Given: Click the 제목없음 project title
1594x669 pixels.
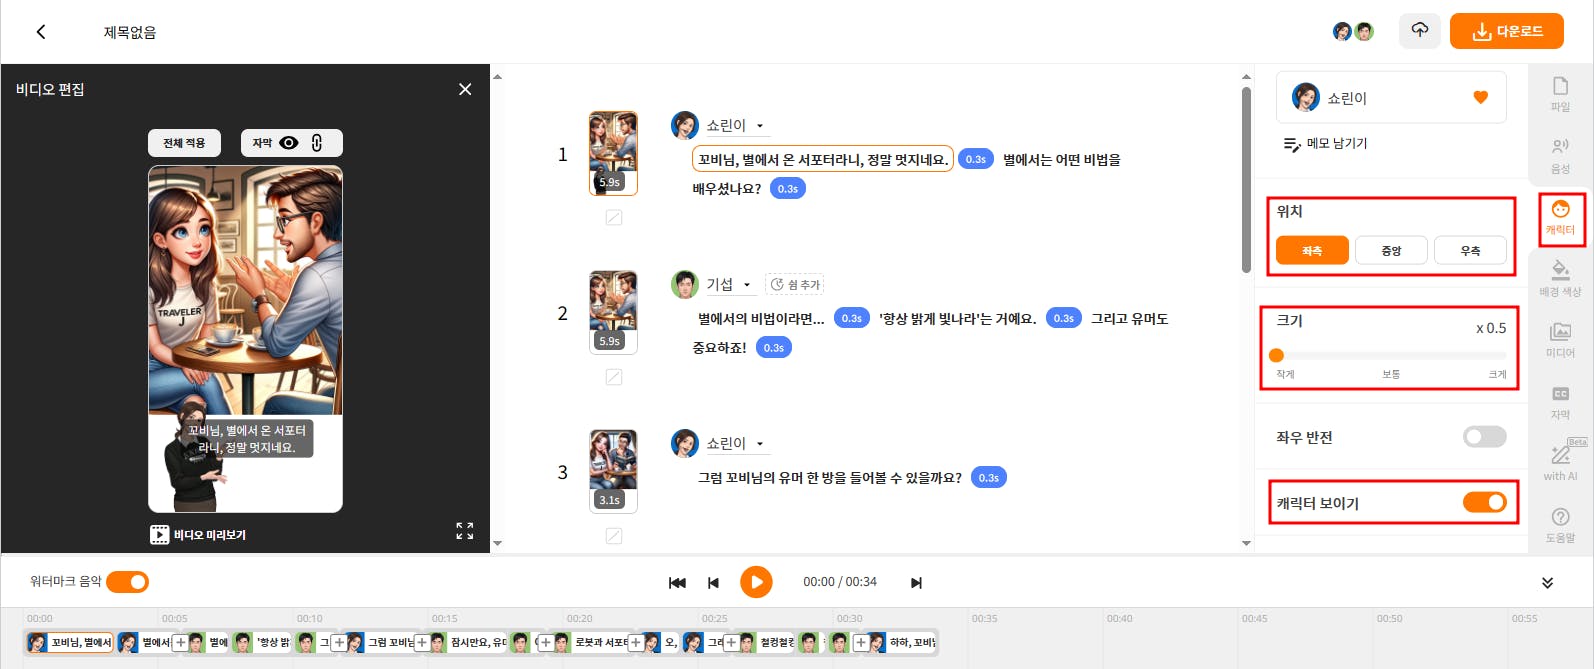Looking at the screenshot, I should tap(130, 32).
